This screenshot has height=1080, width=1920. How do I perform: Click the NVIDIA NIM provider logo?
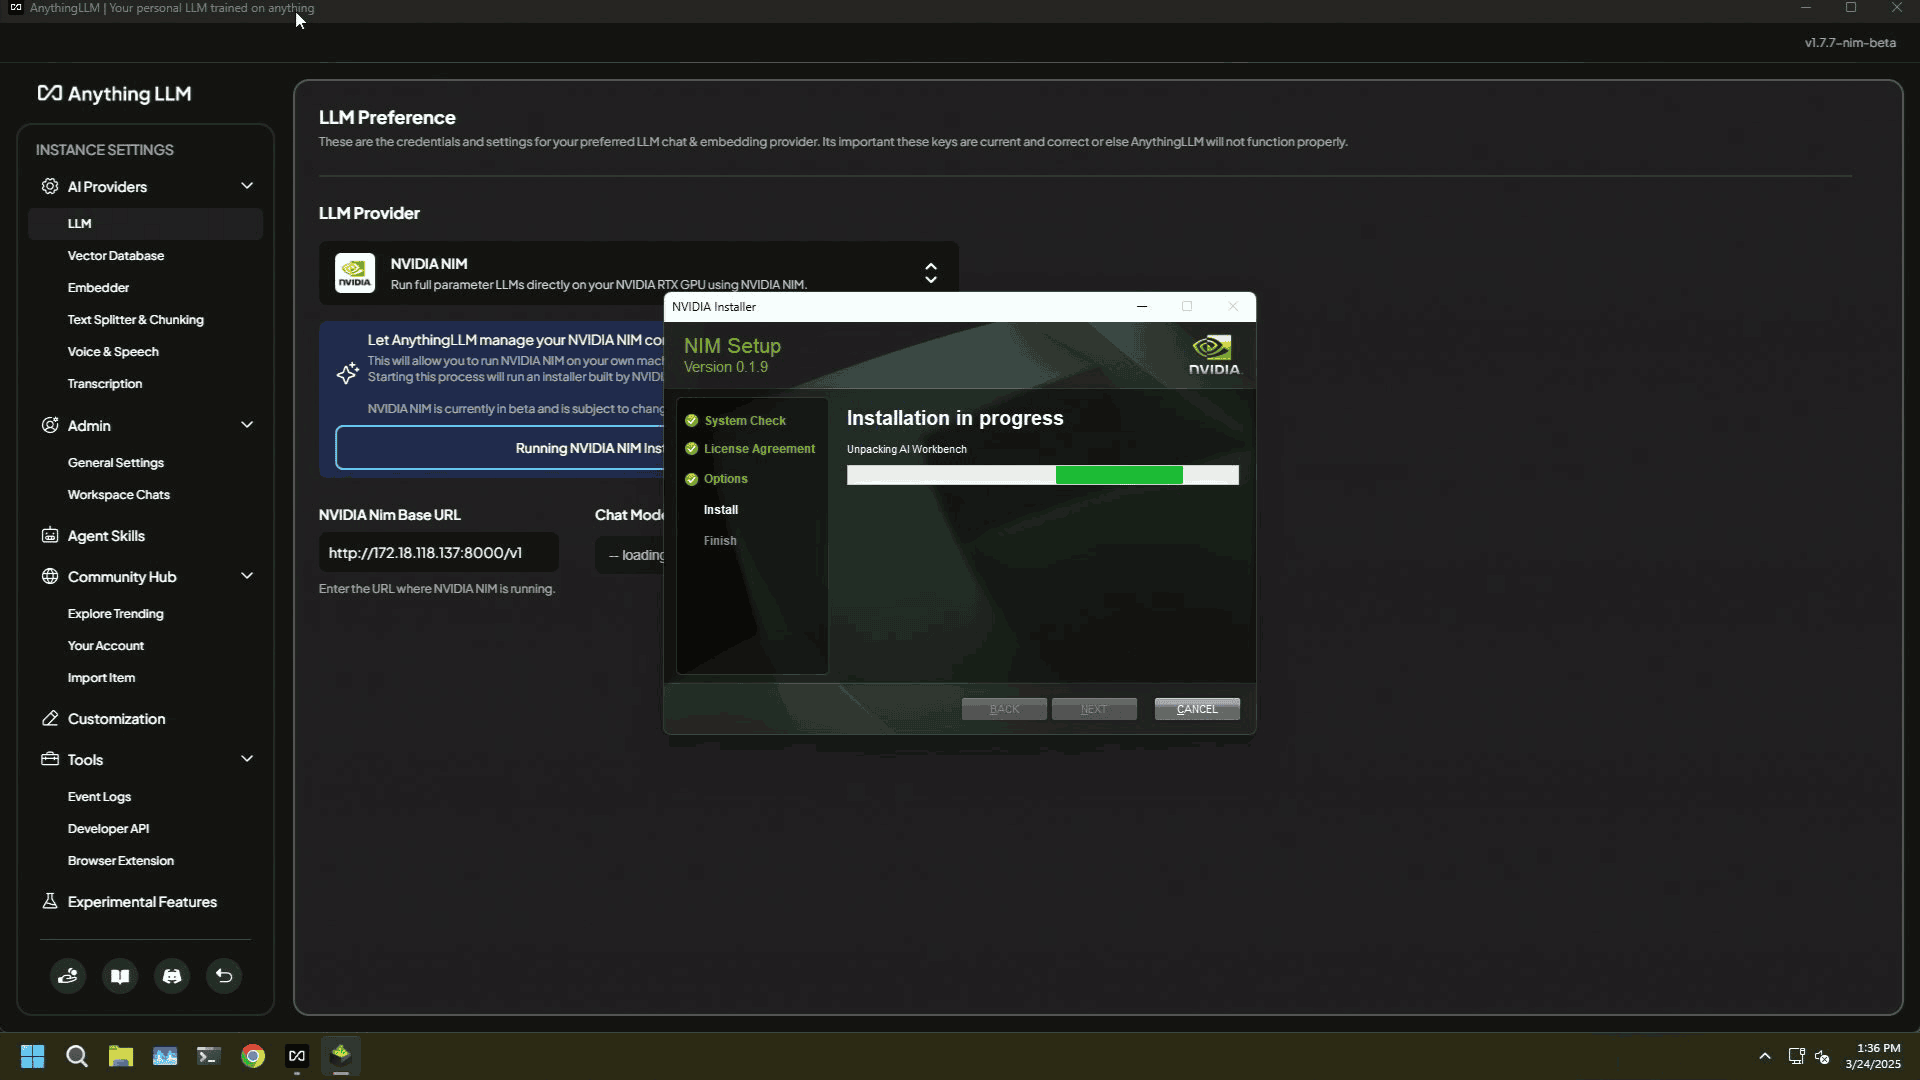354,272
